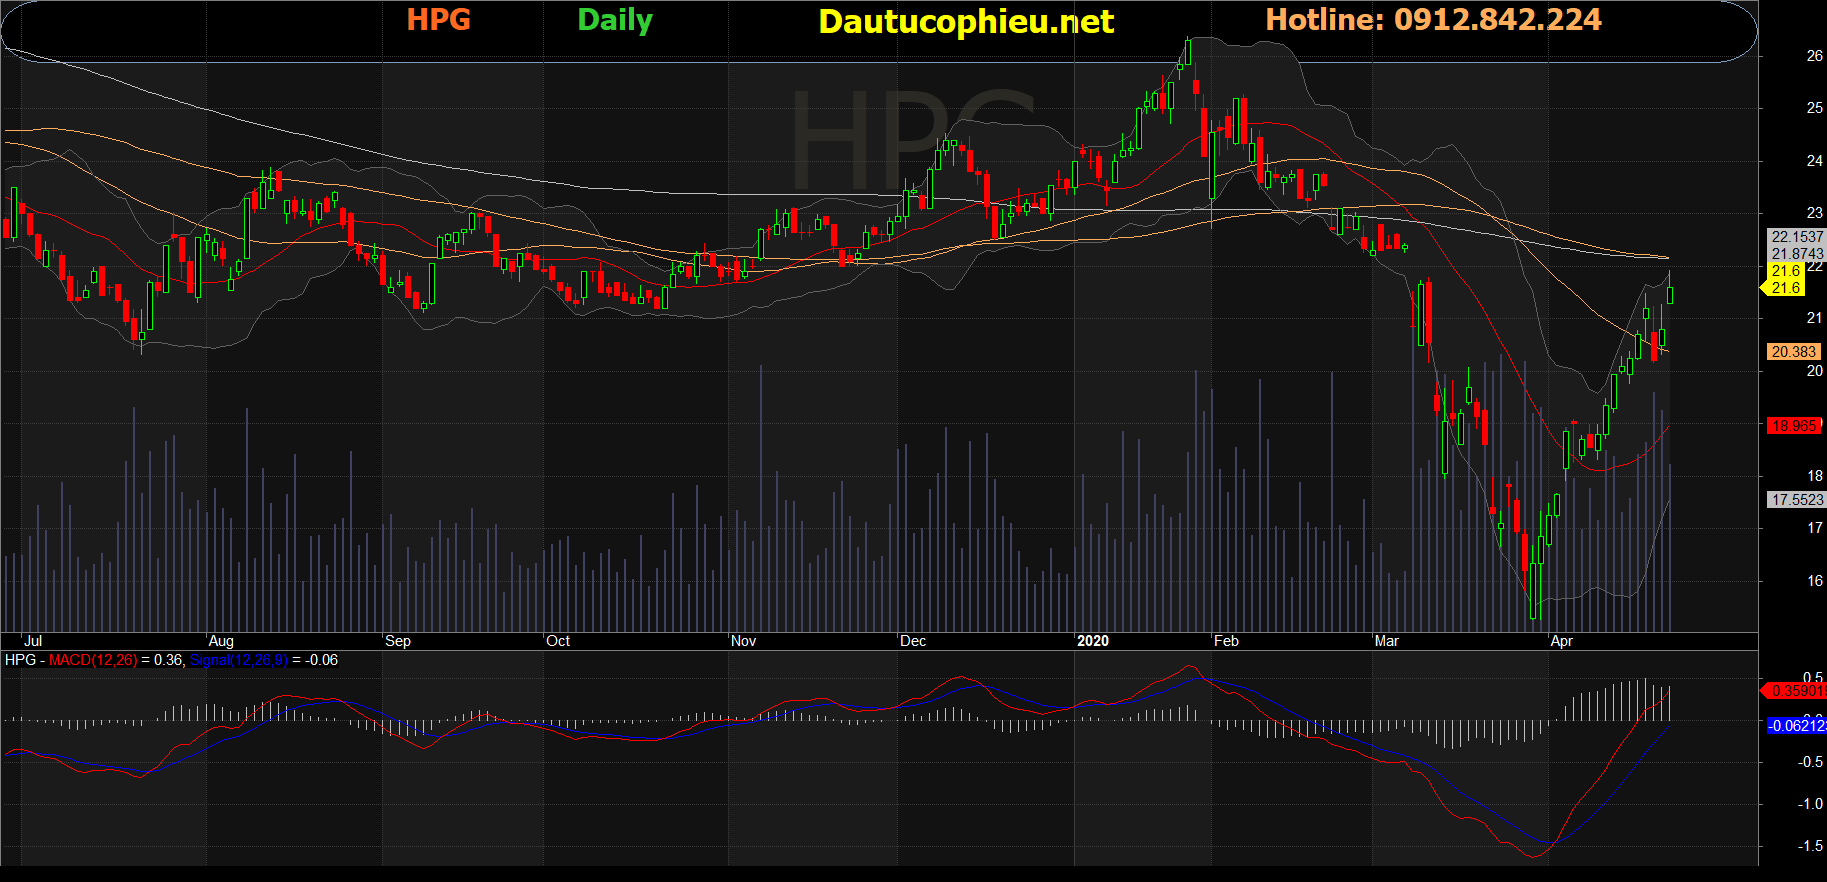Open the Dautucophieu.net link text
Image resolution: width=1827 pixels, height=882 pixels.
coord(966,22)
